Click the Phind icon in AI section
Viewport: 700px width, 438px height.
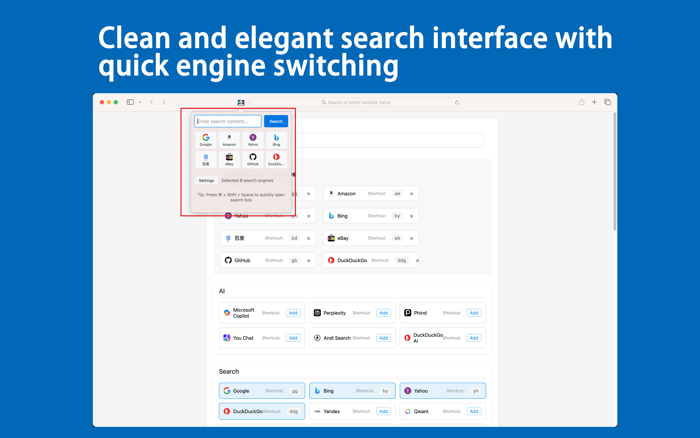[x=408, y=313]
